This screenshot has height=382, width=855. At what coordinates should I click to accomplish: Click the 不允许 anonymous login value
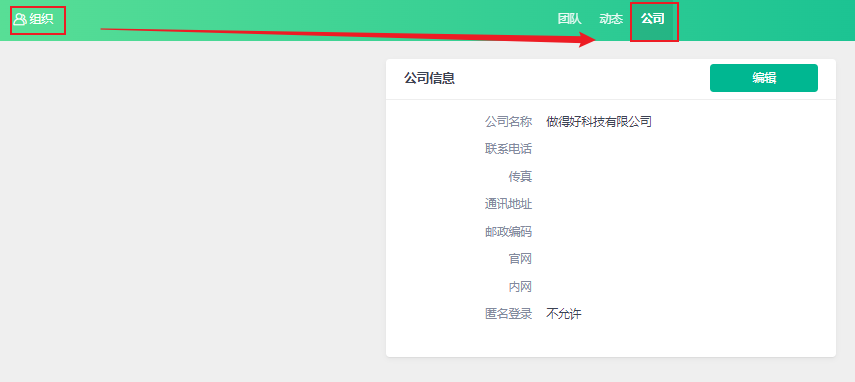pyautogui.click(x=564, y=314)
